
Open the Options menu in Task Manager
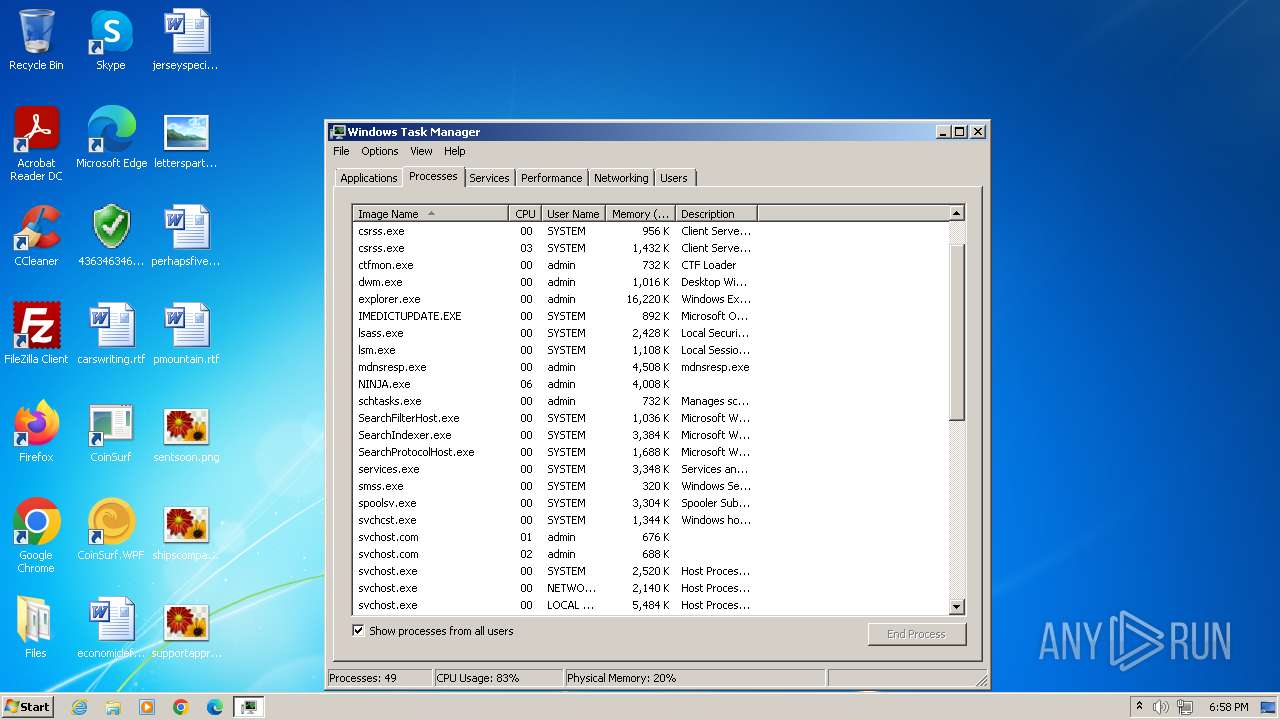tap(380, 151)
